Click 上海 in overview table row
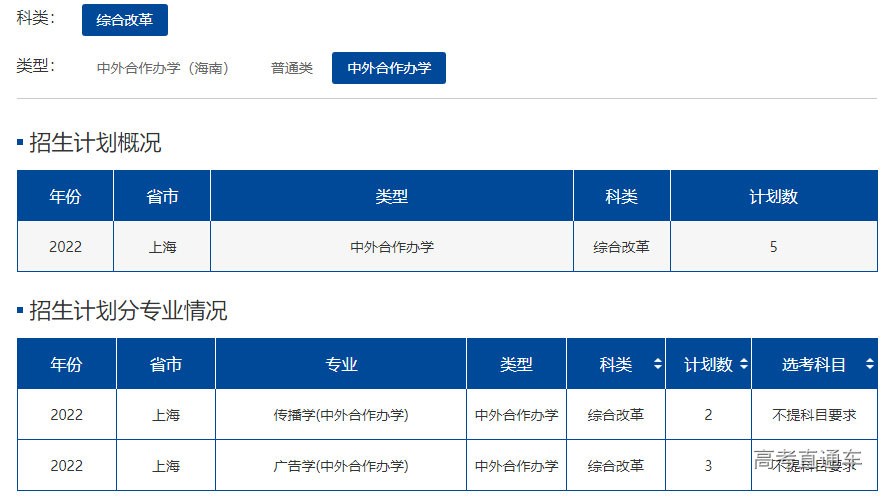This screenshot has width=891, height=499. [x=163, y=247]
